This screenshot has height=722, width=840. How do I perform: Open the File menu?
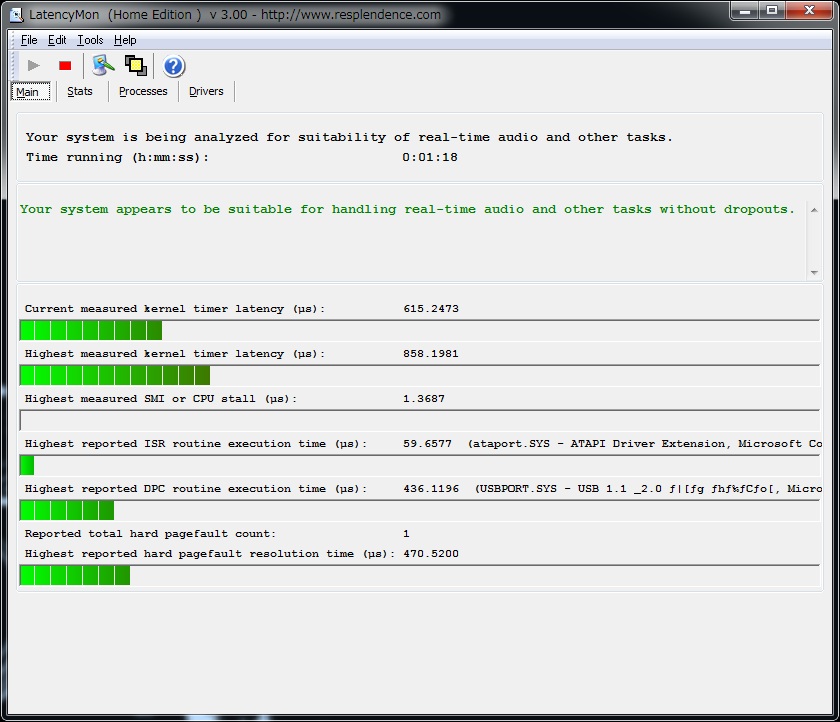pos(29,40)
